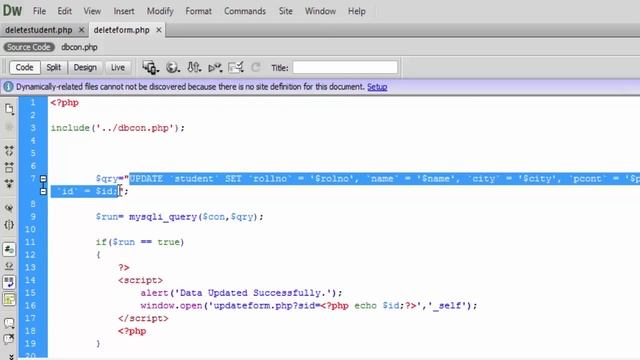Click the Remove Comment icon
Image resolution: width=640 pixels, height=360 pixels.
(x=9, y=339)
